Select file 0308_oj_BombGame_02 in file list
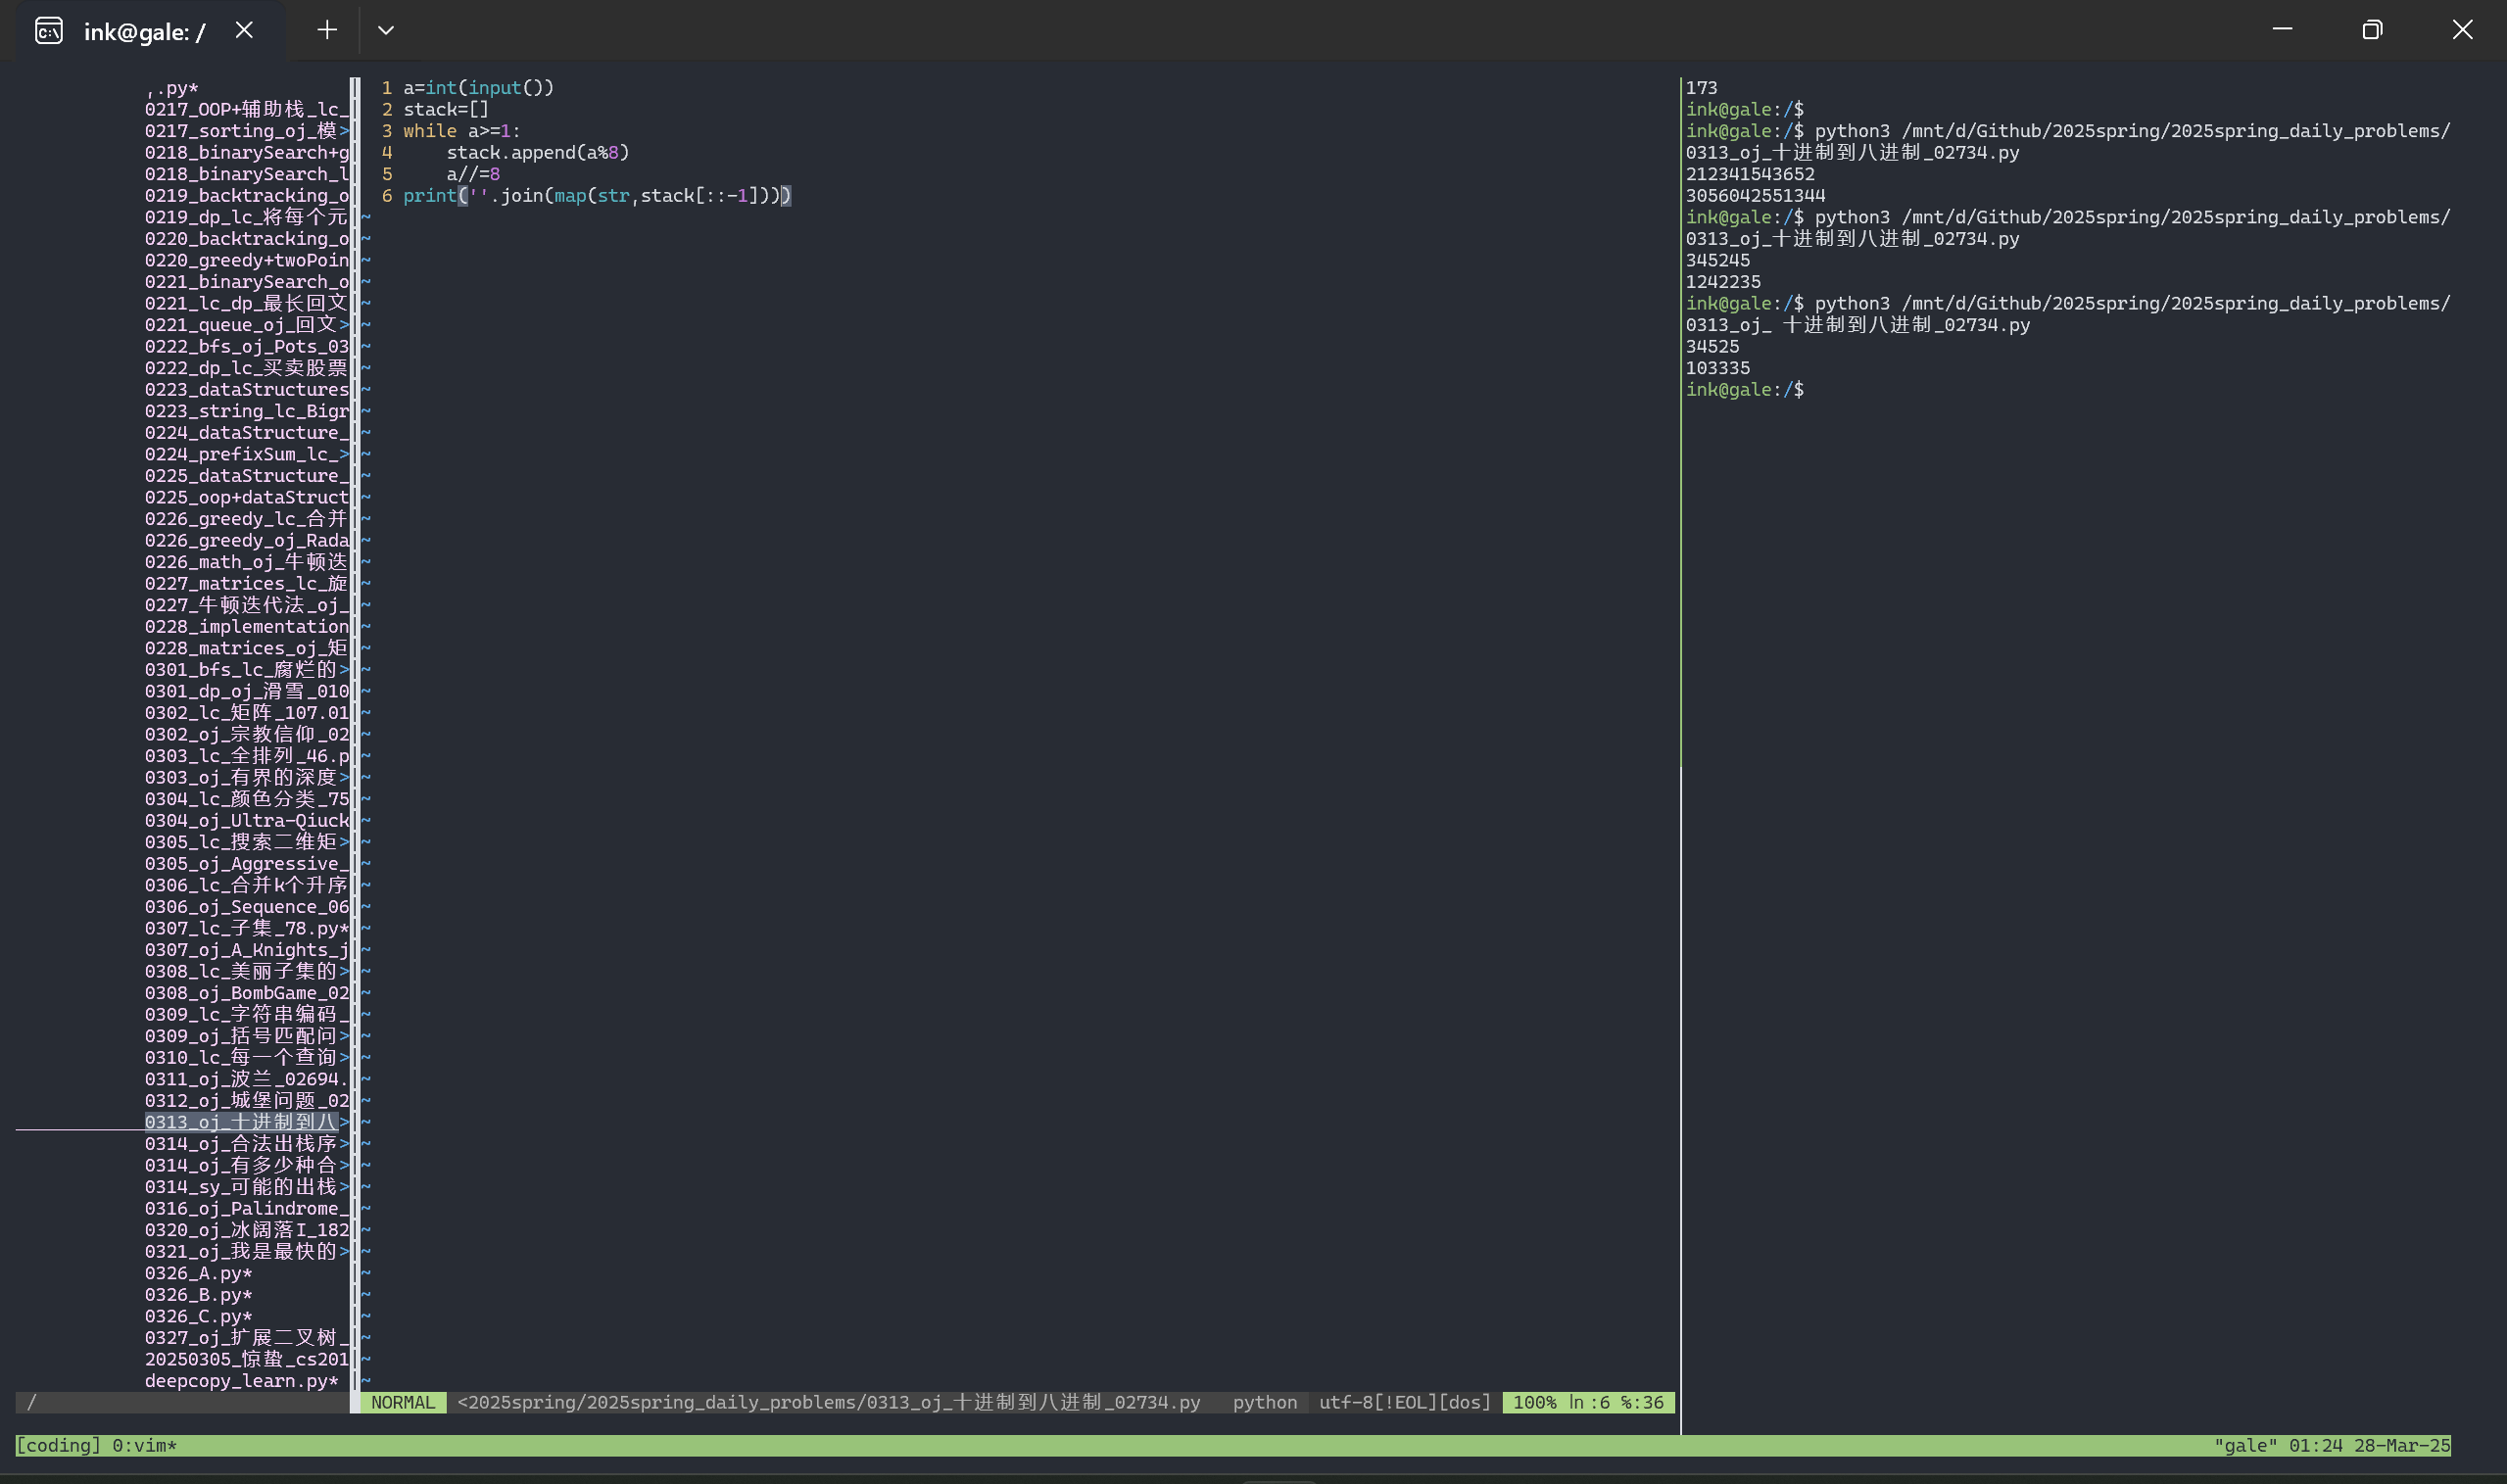 click(x=247, y=993)
